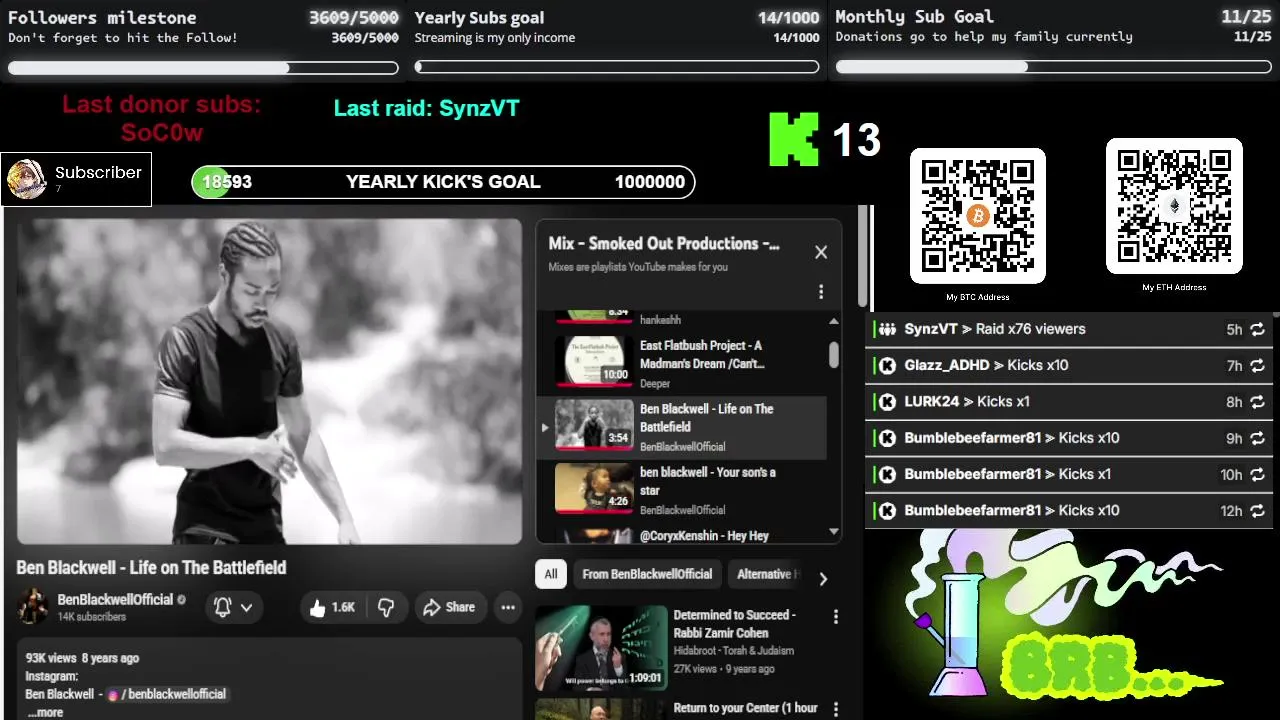1280x720 pixels.
Task: Open Return to your Center video title
Action: (745, 708)
